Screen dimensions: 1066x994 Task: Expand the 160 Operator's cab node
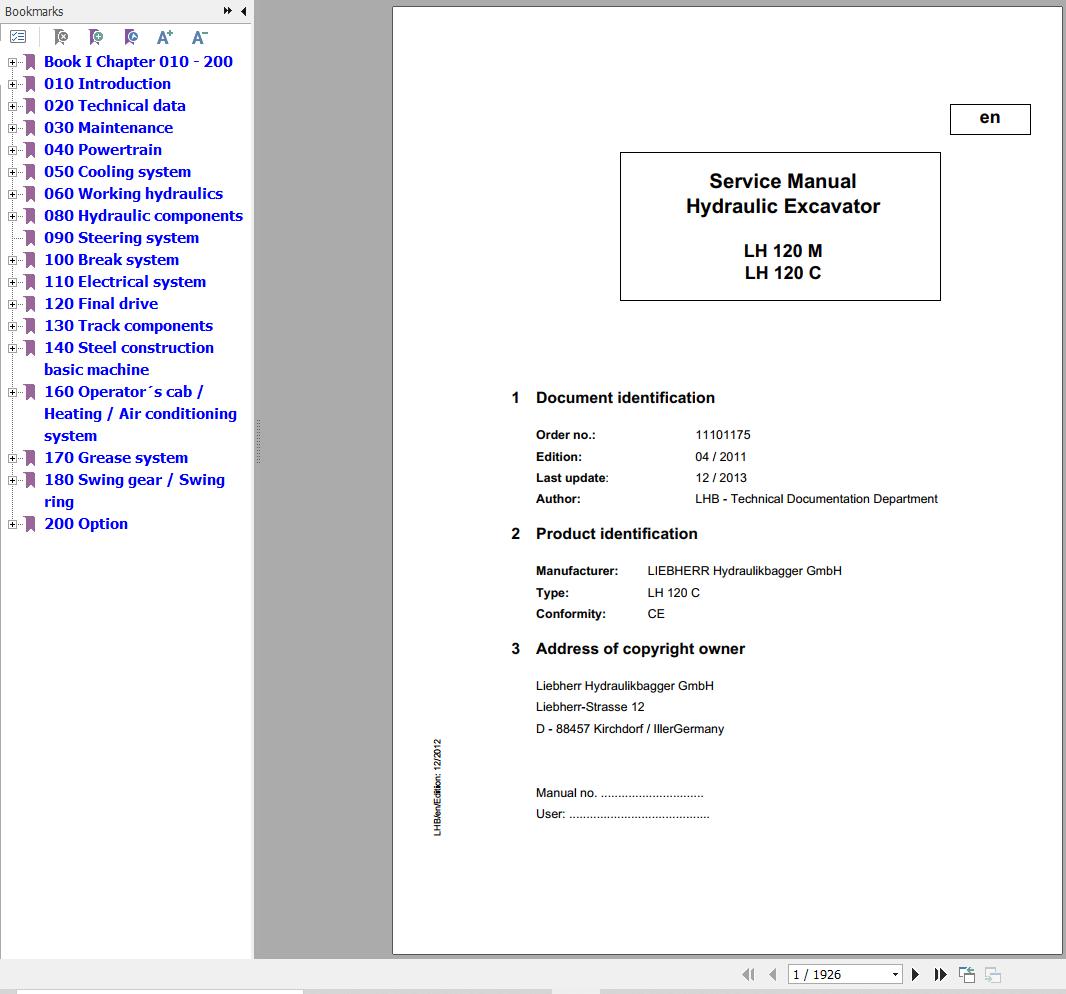[12, 392]
